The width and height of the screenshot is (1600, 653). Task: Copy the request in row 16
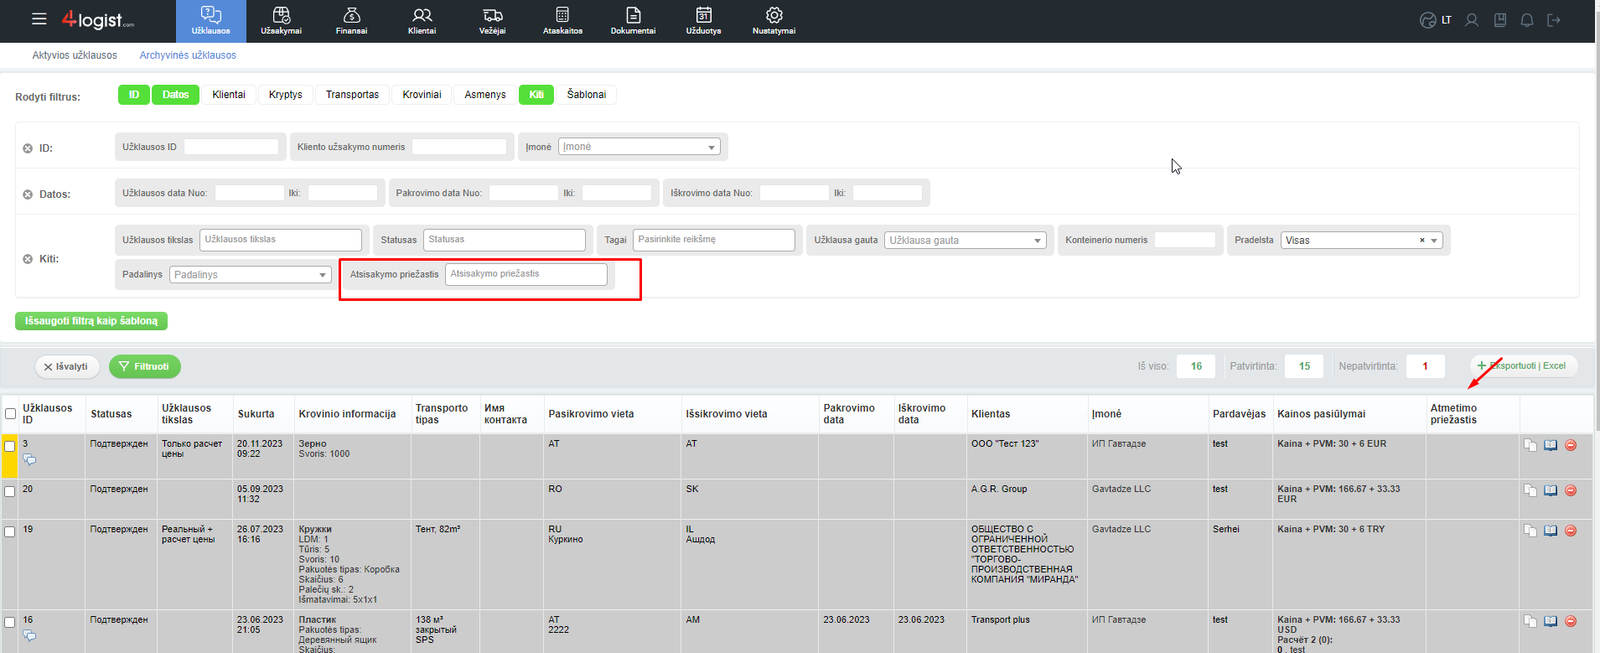coord(1530,621)
